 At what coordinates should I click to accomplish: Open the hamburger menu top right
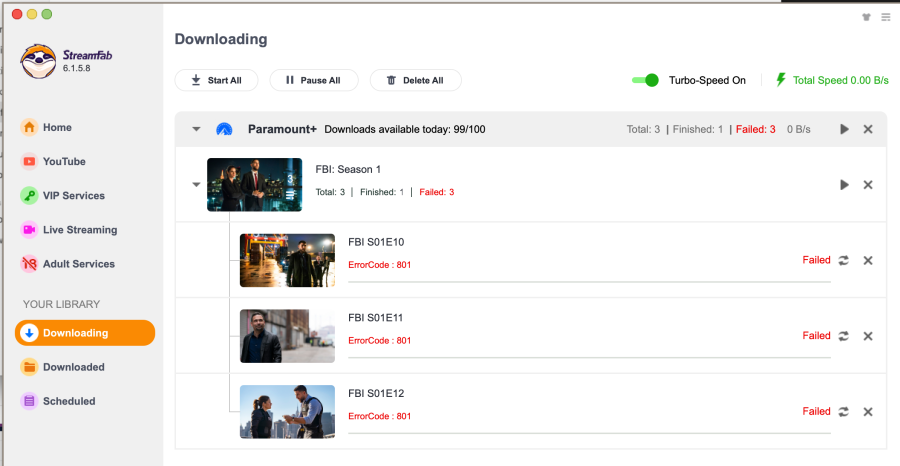[886, 17]
